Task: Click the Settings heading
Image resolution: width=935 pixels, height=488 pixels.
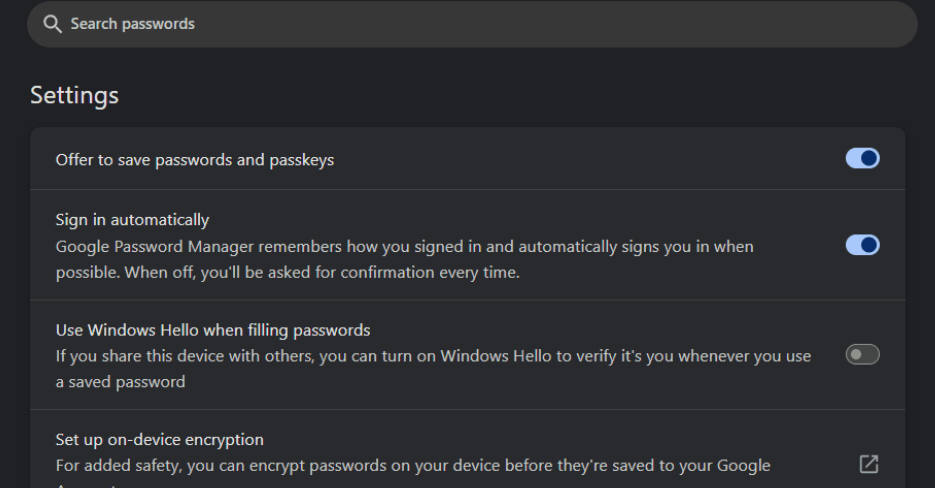Action: (x=74, y=95)
